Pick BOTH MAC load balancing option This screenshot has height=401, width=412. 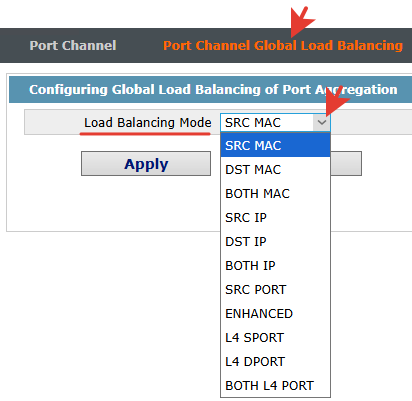point(275,193)
